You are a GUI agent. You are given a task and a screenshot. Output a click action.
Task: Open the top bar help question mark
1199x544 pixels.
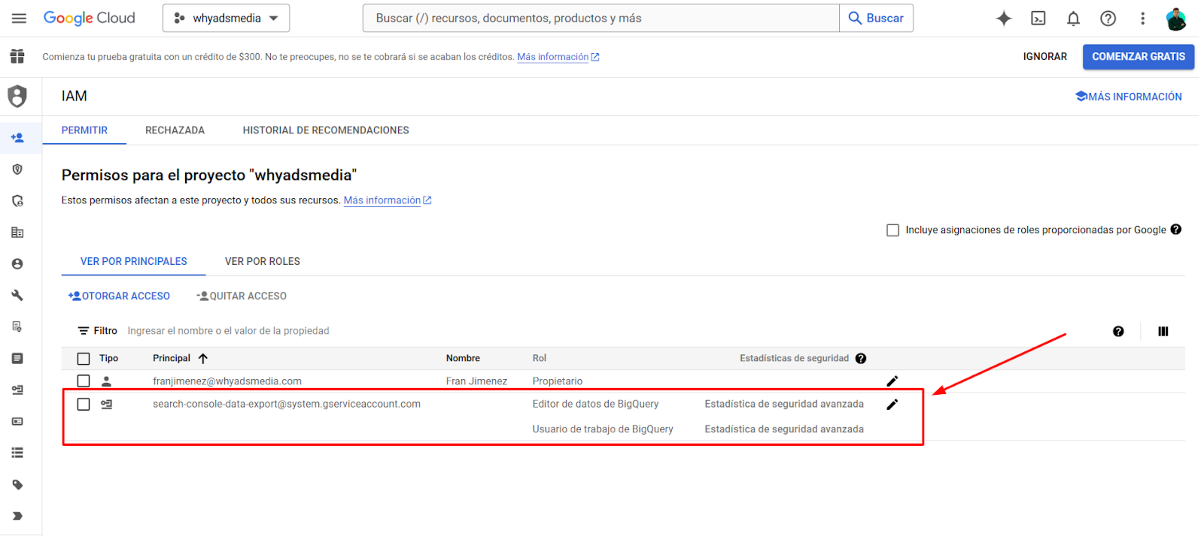pos(1108,18)
